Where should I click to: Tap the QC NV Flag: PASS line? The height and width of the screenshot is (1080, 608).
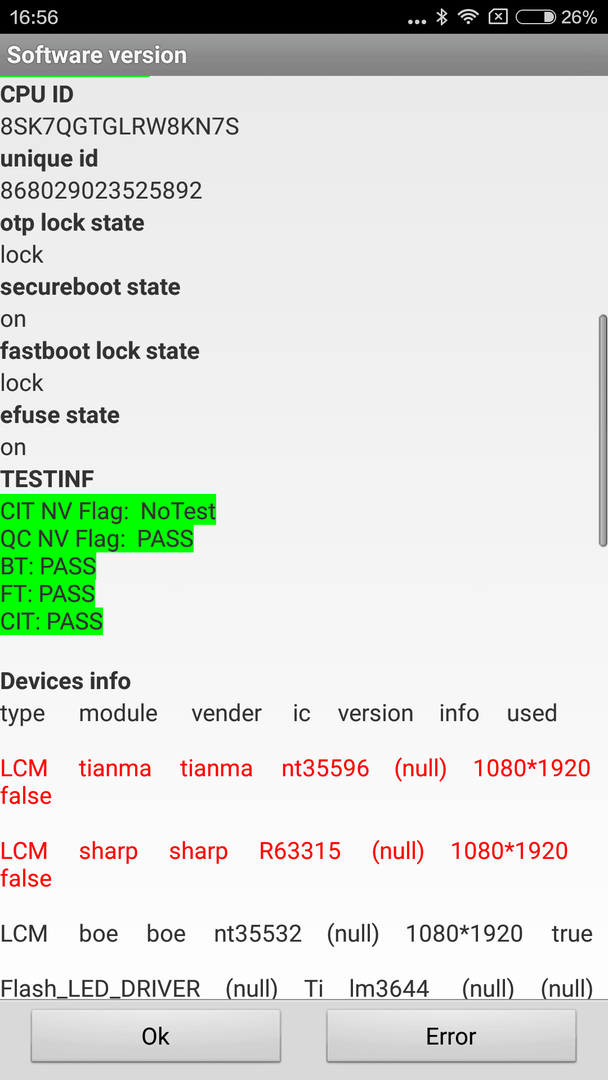[97, 539]
